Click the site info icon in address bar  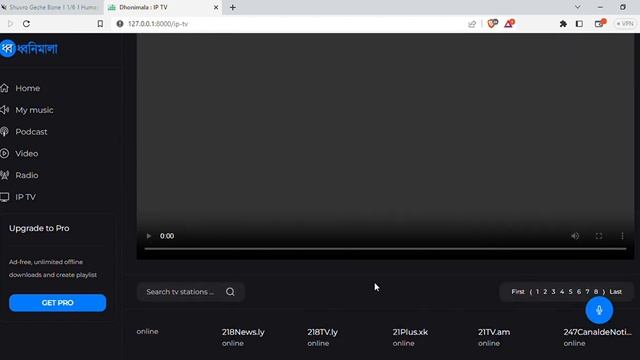(120, 24)
